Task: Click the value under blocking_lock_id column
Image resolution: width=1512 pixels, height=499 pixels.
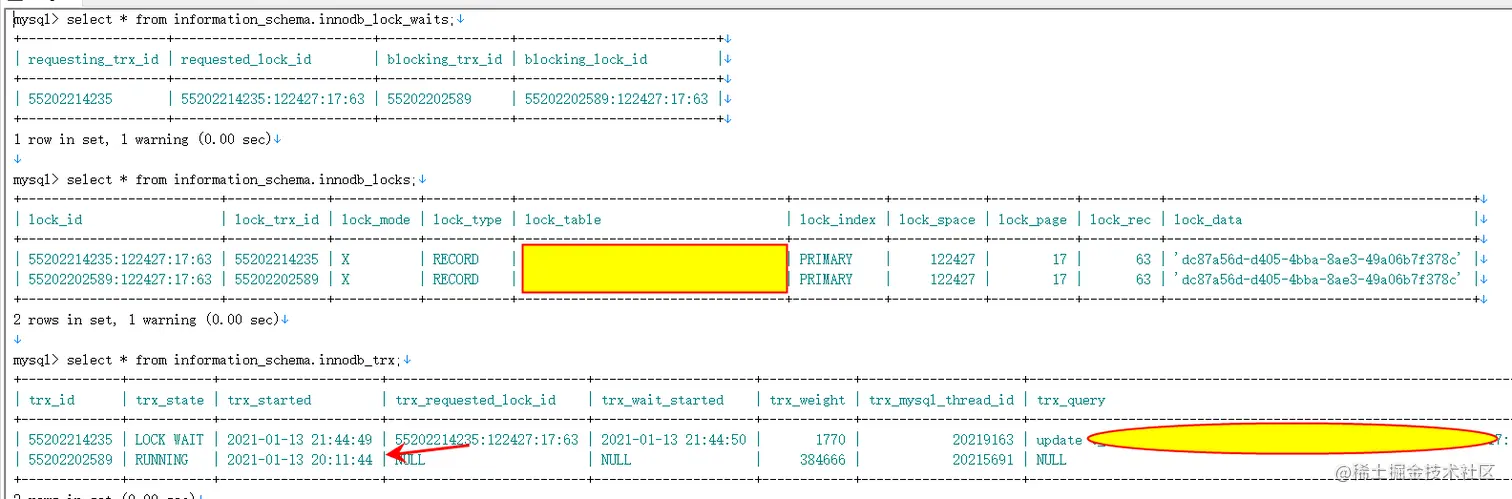Action: click(x=616, y=99)
